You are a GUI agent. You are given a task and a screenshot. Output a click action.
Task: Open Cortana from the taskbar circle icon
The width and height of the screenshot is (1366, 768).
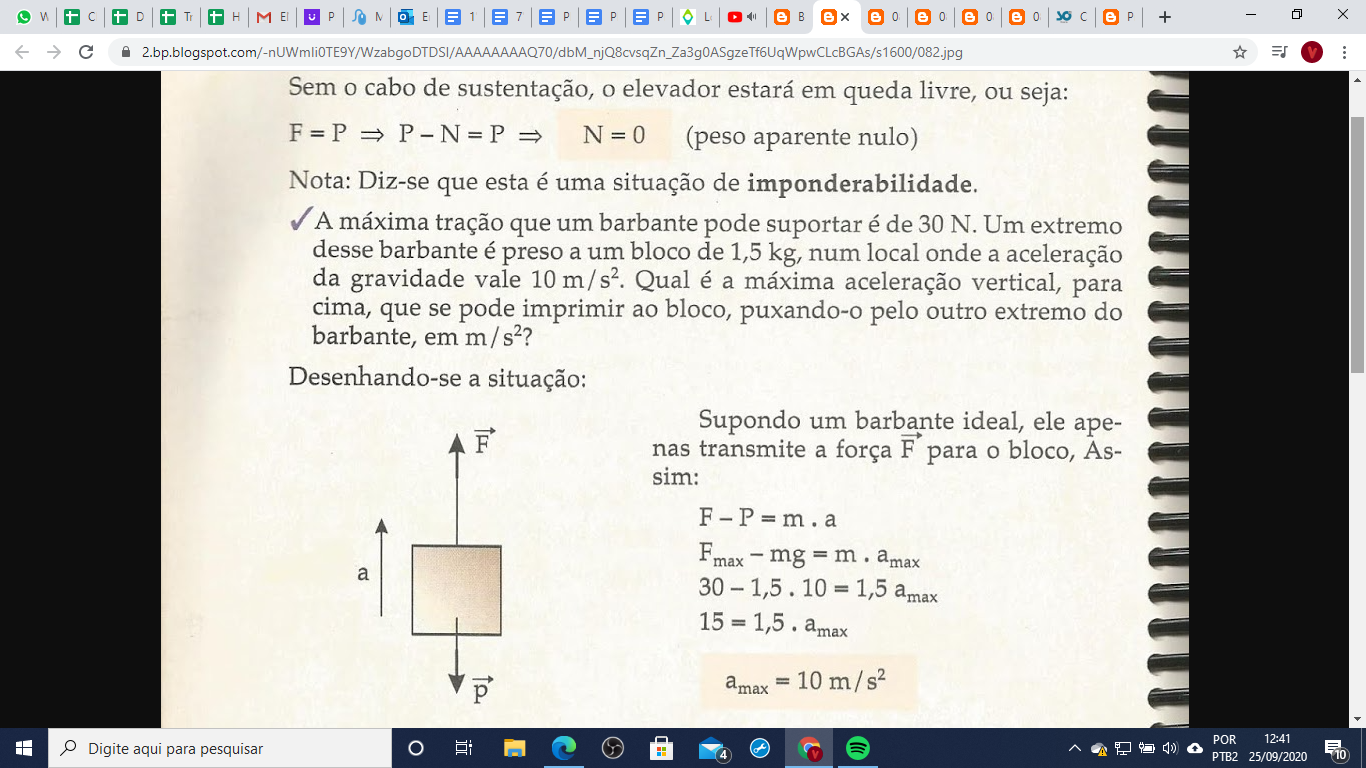[x=416, y=748]
